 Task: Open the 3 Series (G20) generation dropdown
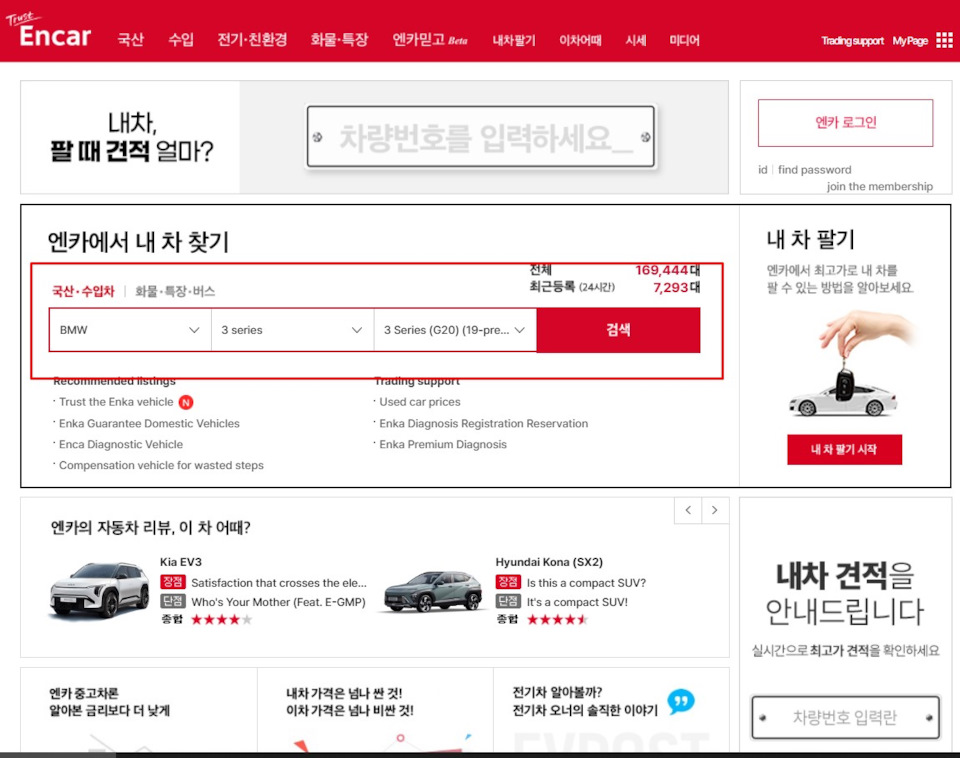tap(455, 330)
